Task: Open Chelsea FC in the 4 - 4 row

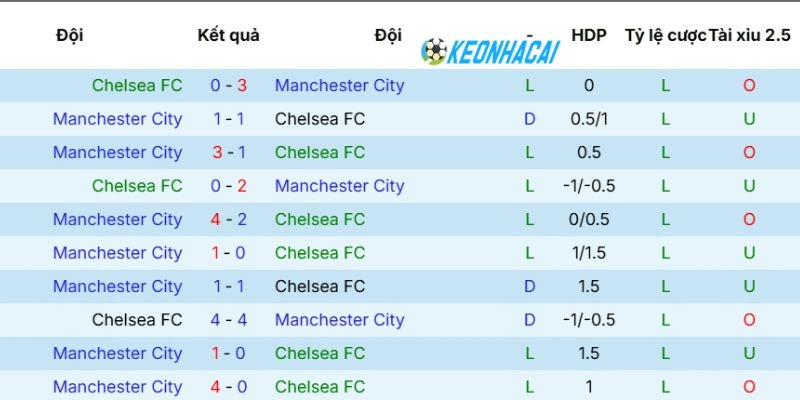Action: (137, 320)
